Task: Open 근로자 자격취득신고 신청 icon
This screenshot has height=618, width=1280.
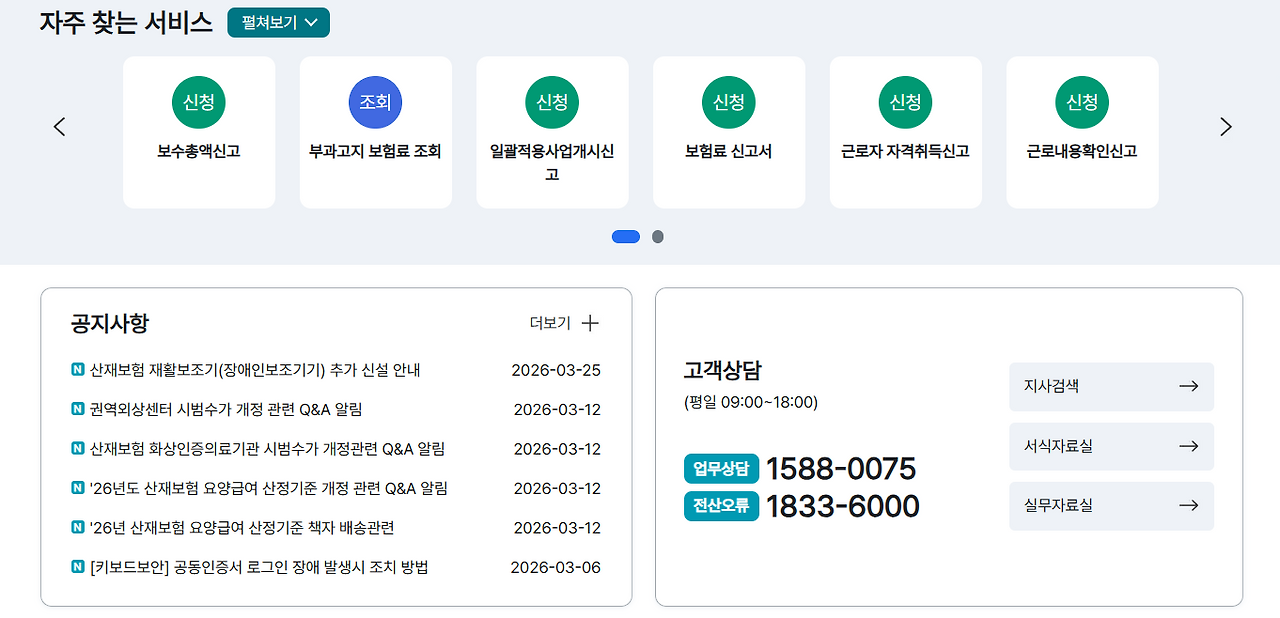Action: coord(905,102)
